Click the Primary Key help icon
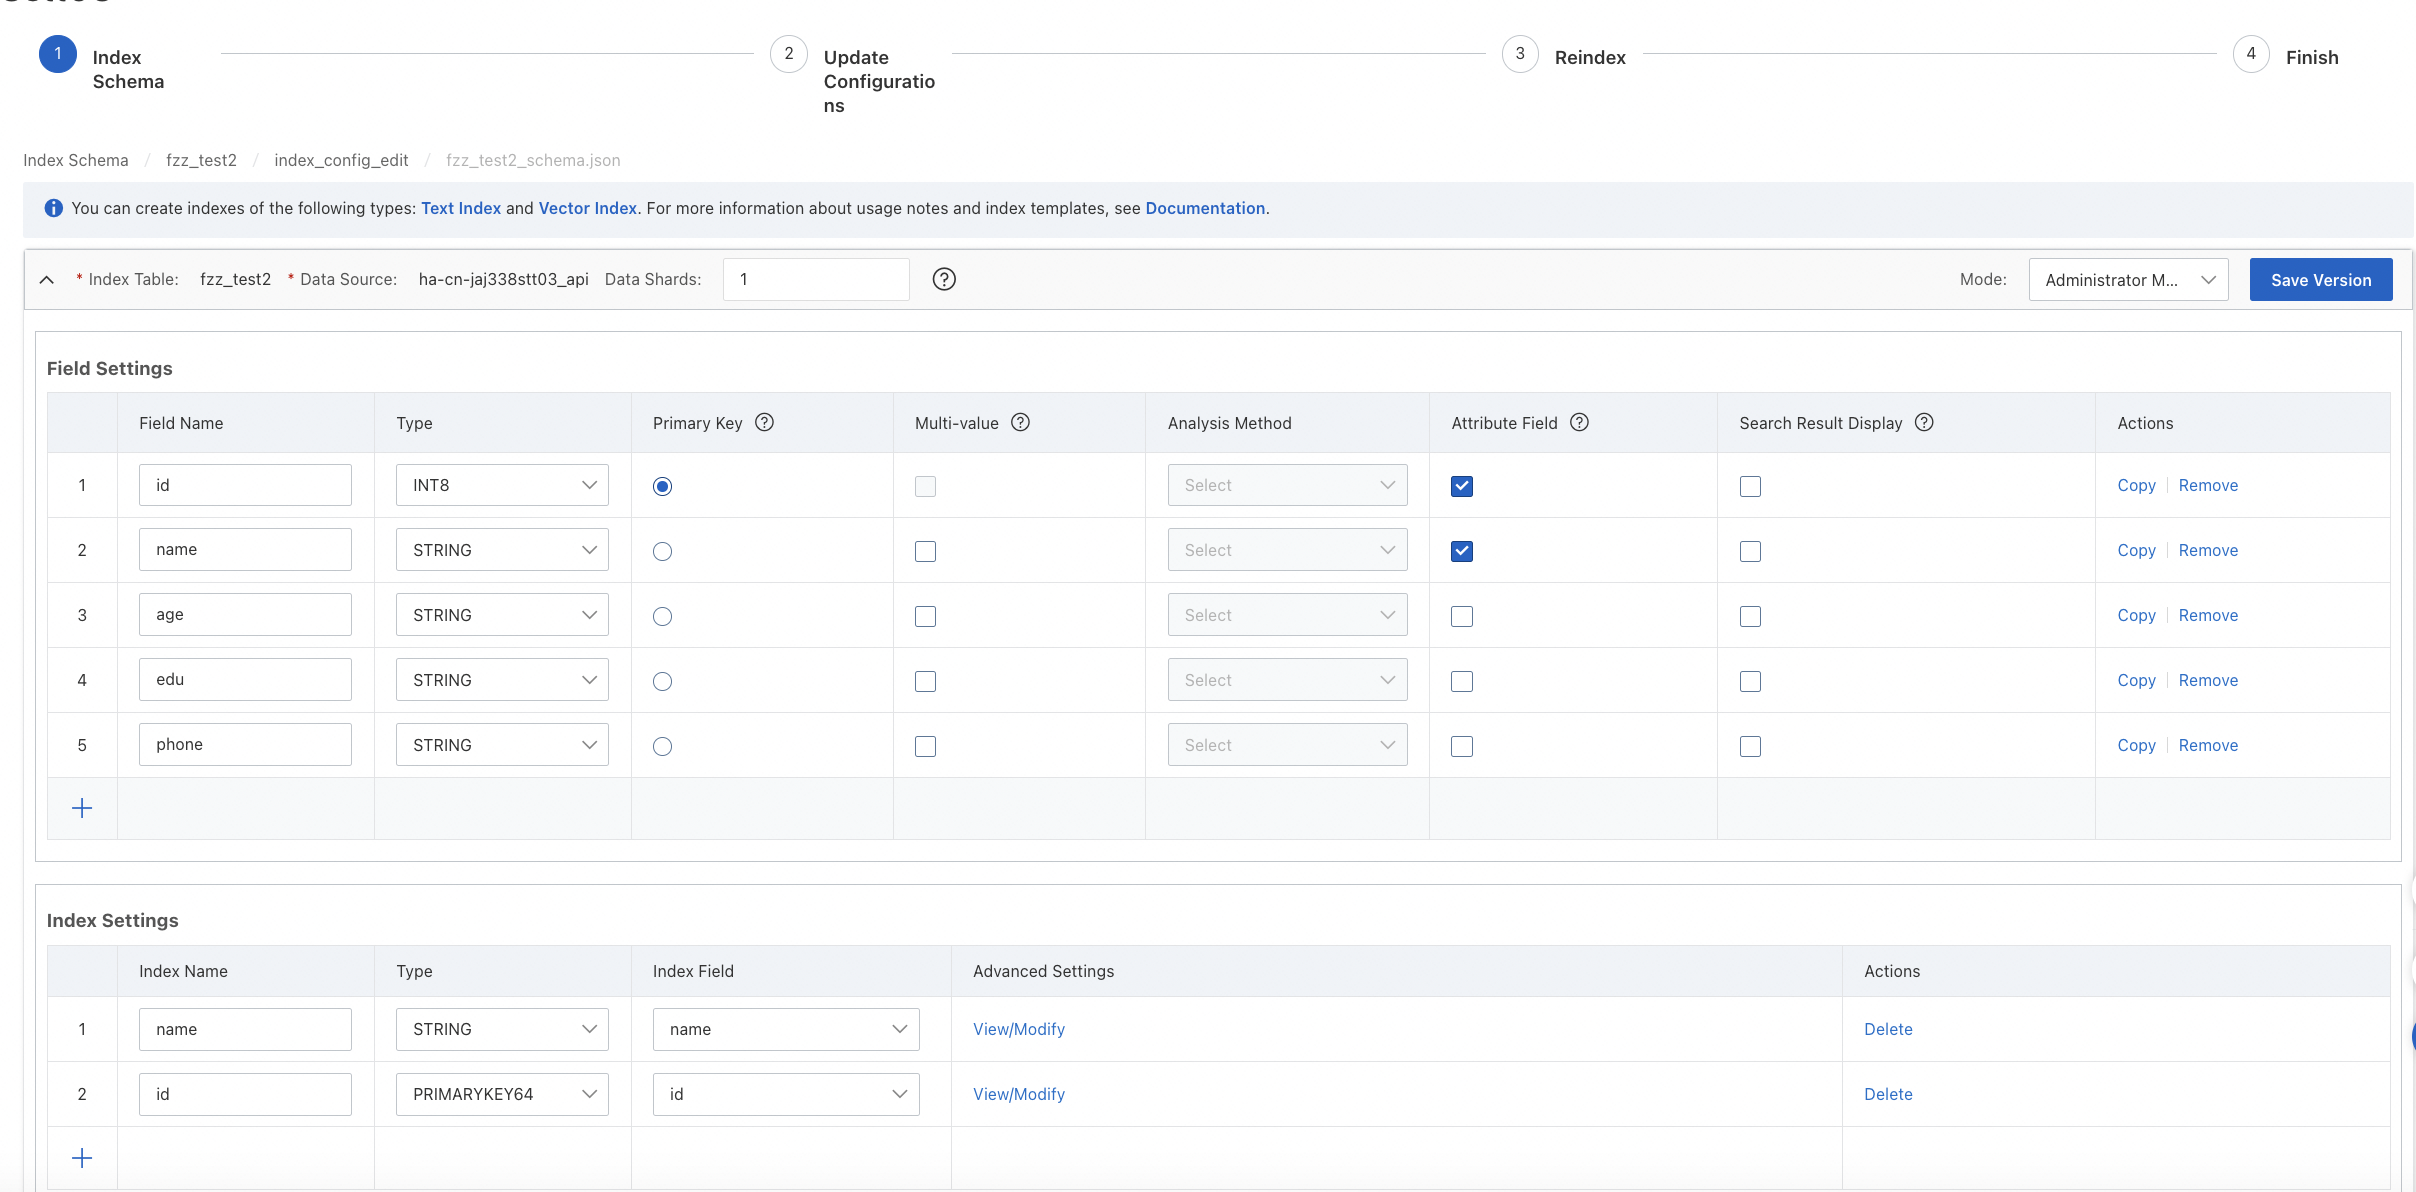2416x1192 pixels. point(764,422)
